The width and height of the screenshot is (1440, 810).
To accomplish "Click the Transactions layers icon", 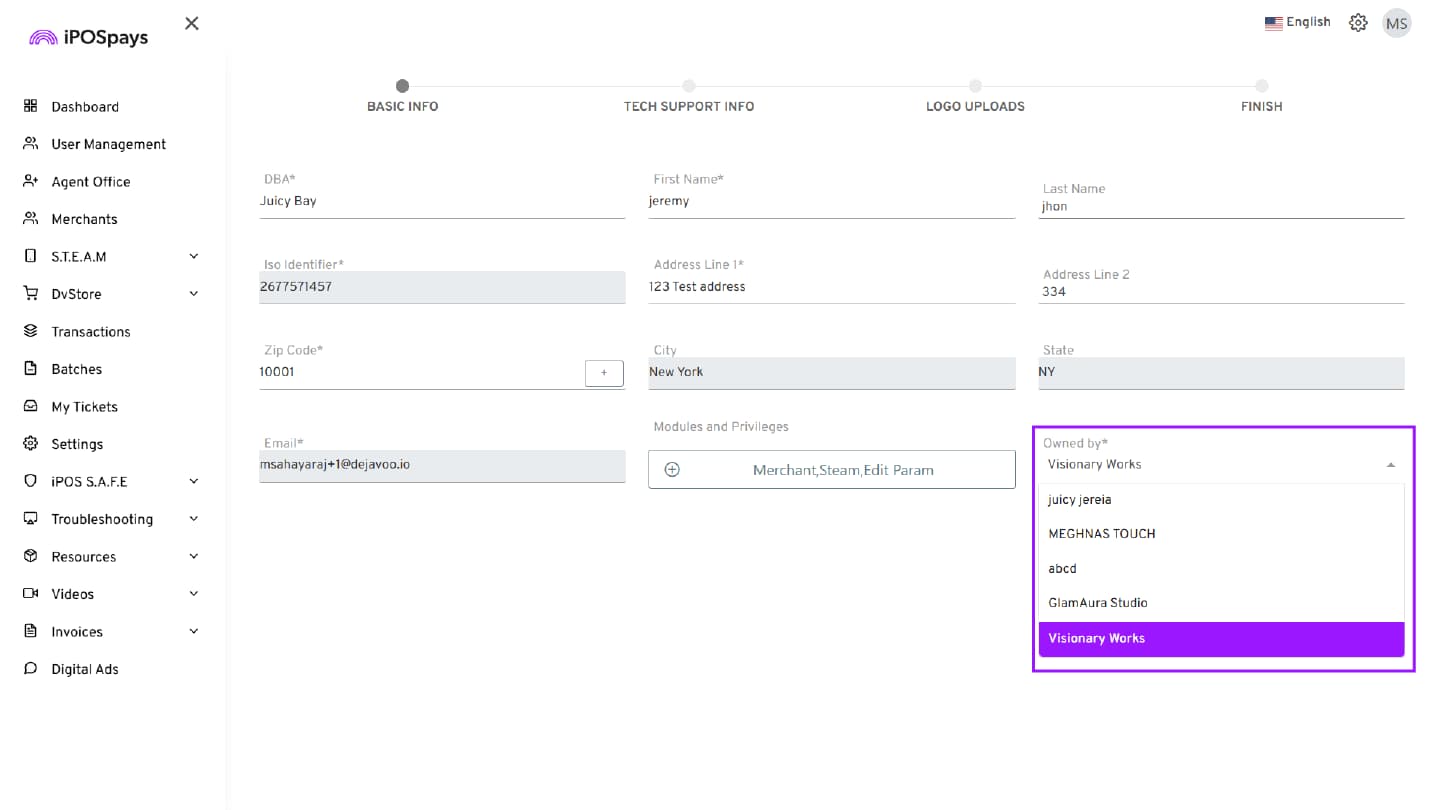I will click(30, 331).
